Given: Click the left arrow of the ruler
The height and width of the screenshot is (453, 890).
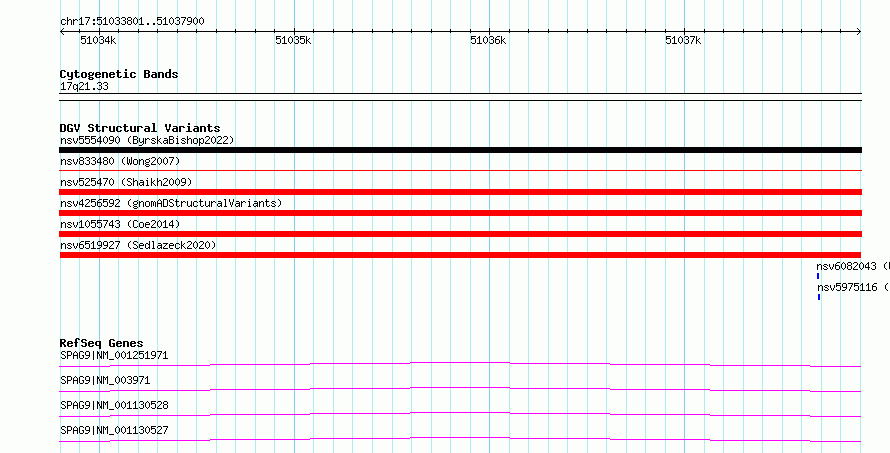Looking at the screenshot, I should tap(62, 32).
